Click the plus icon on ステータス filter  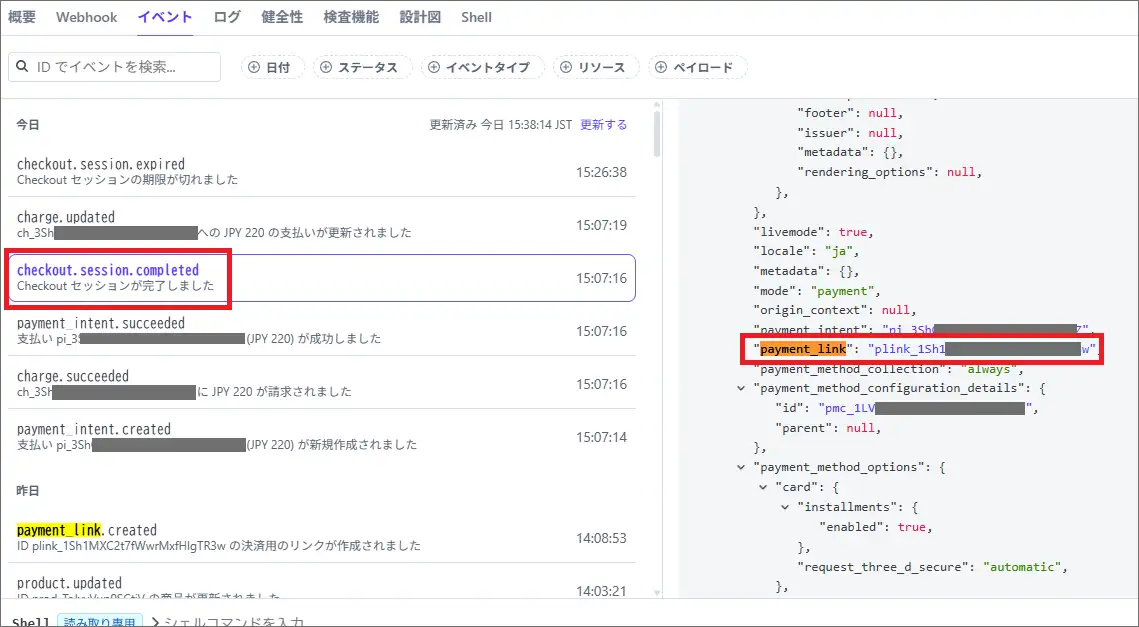[326, 67]
